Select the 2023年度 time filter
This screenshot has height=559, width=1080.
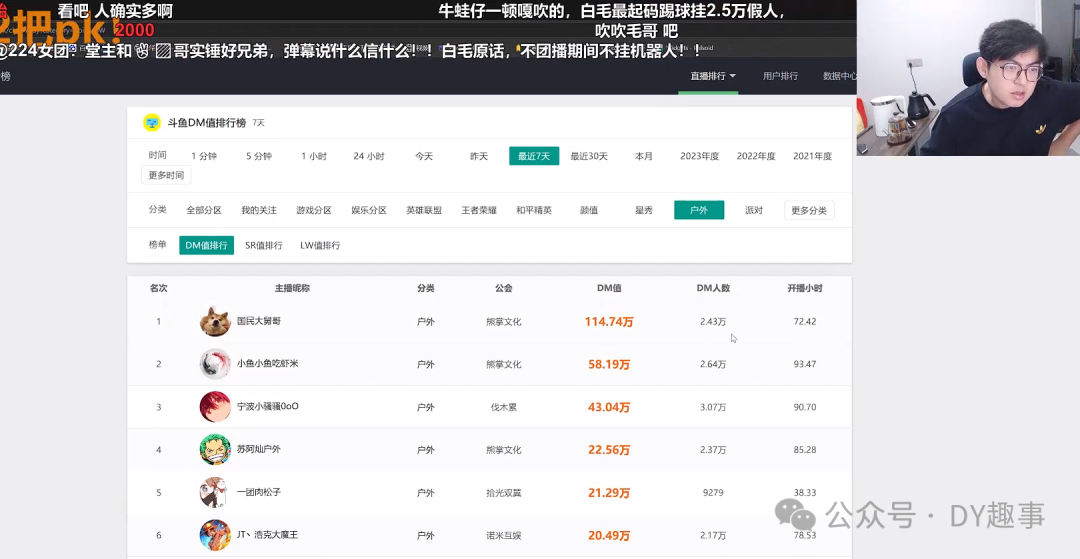pos(700,156)
